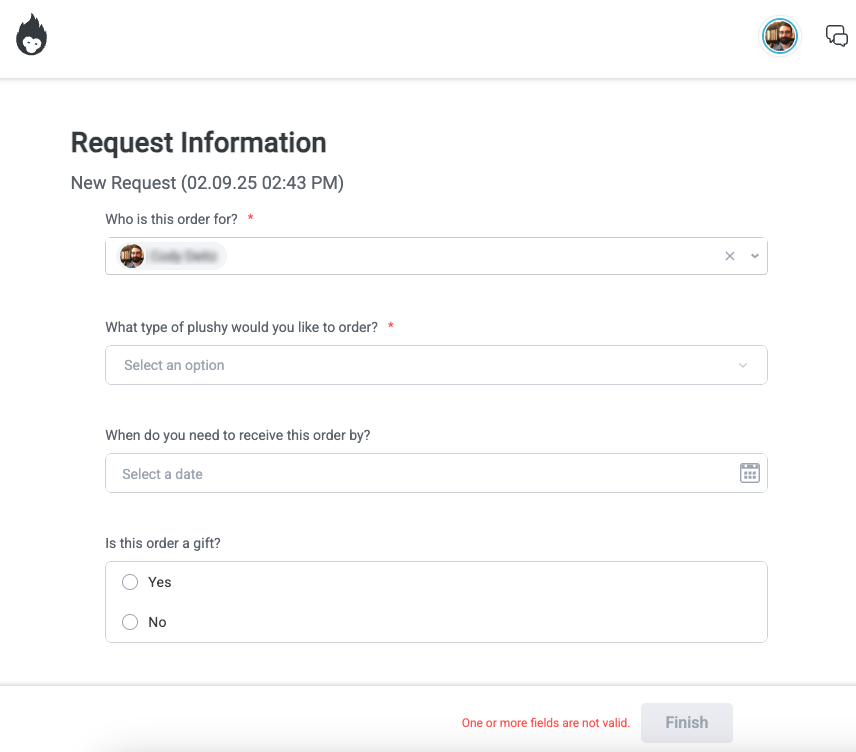Click the chevron arrow in plushy dropdown

click(x=743, y=365)
